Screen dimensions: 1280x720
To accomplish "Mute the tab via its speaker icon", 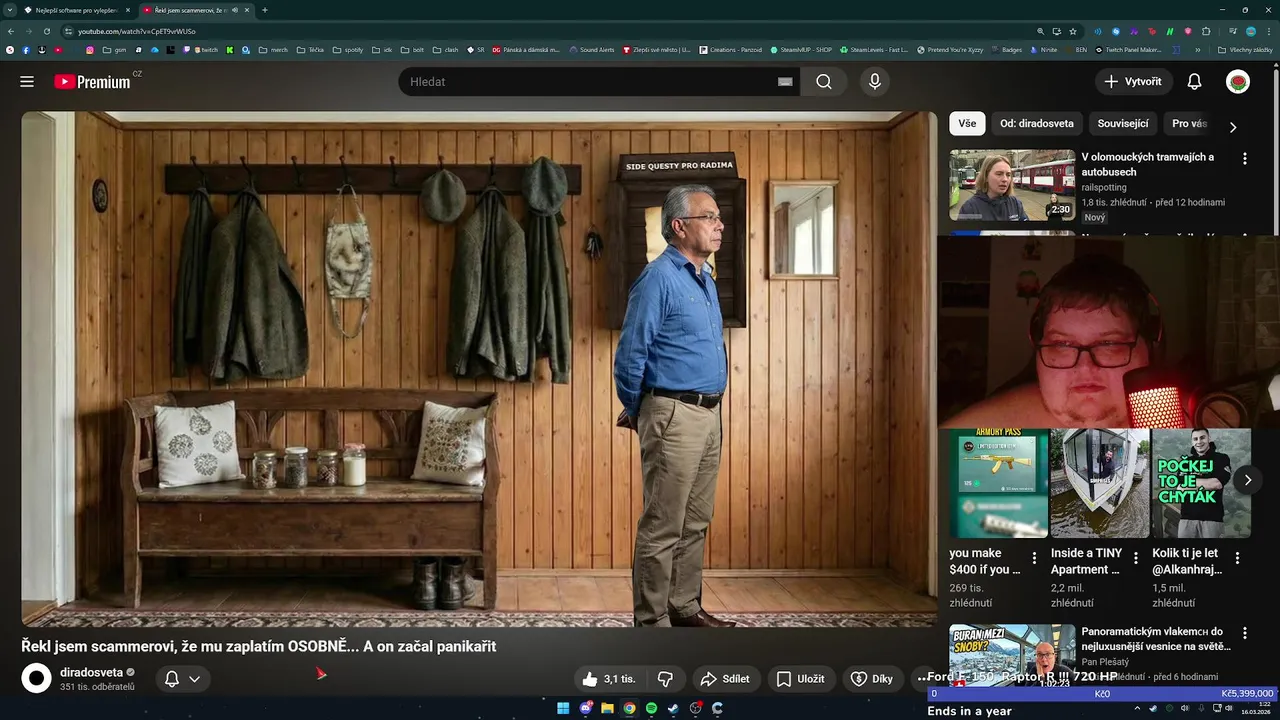I will pyautogui.click(x=235, y=10).
